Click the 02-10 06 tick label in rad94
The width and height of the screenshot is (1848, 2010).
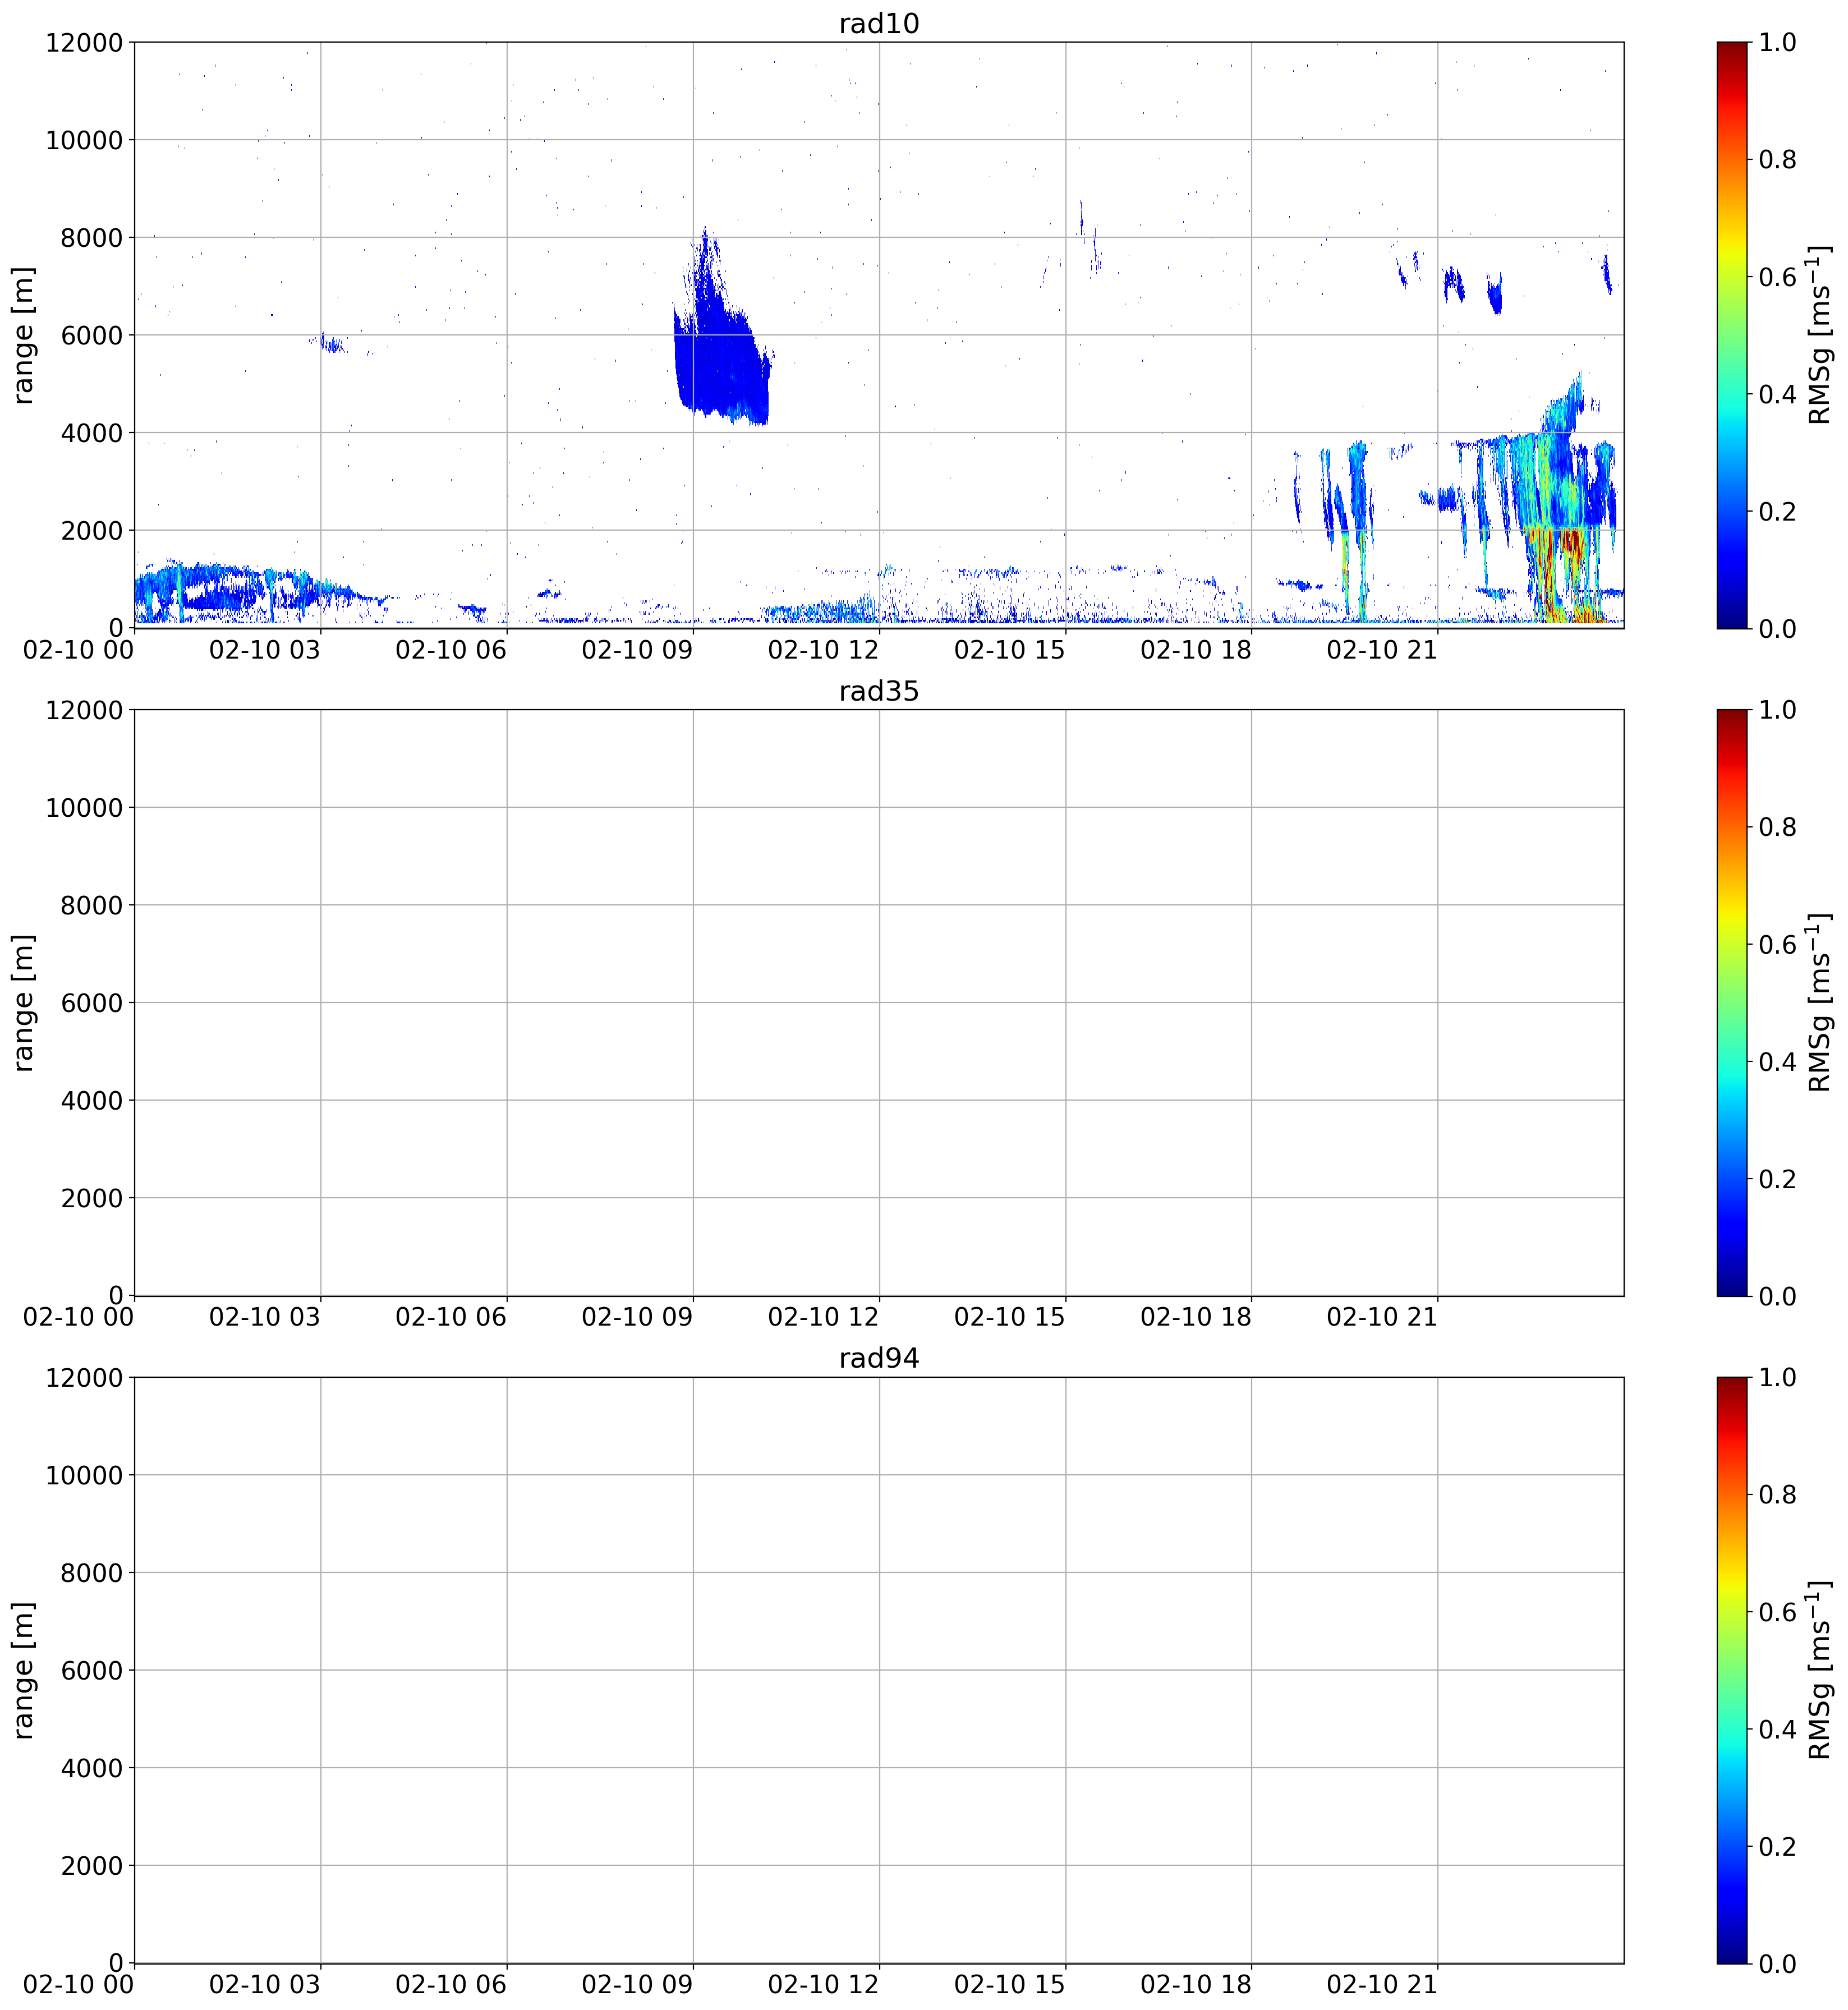(x=451, y=1984)
